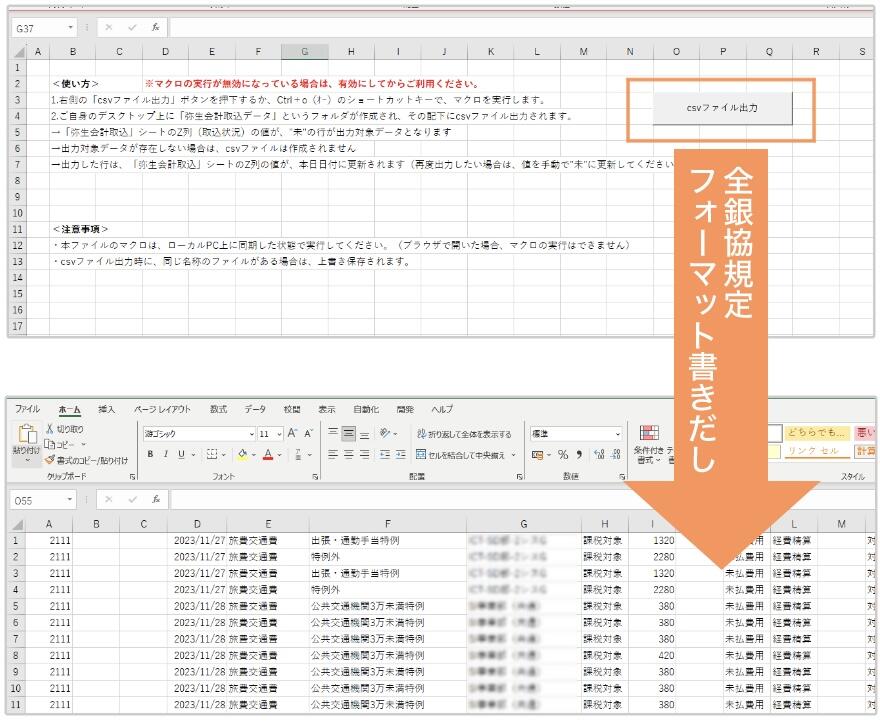Apply the どちらでも… cell style

coord(817,433)
